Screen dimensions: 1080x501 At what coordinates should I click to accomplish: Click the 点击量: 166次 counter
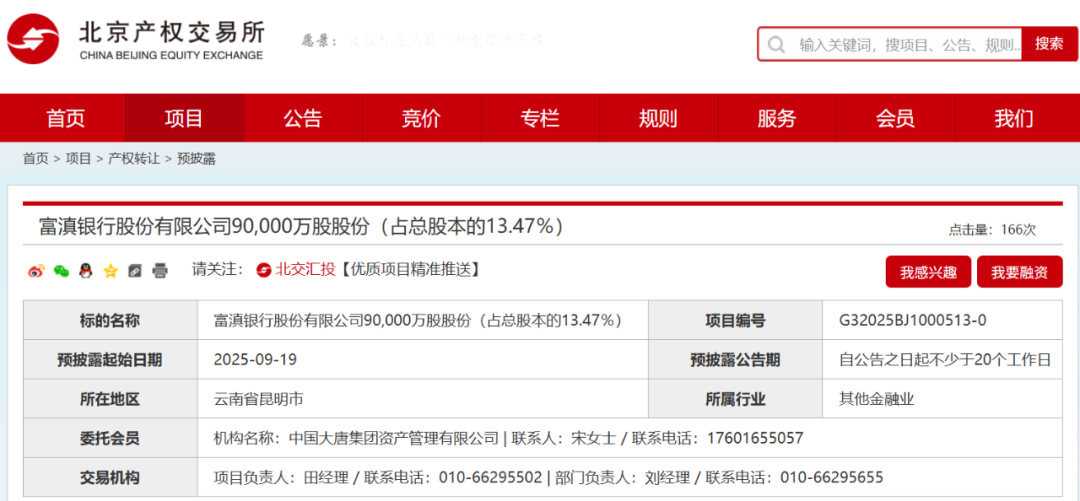[x=992, y=230]
